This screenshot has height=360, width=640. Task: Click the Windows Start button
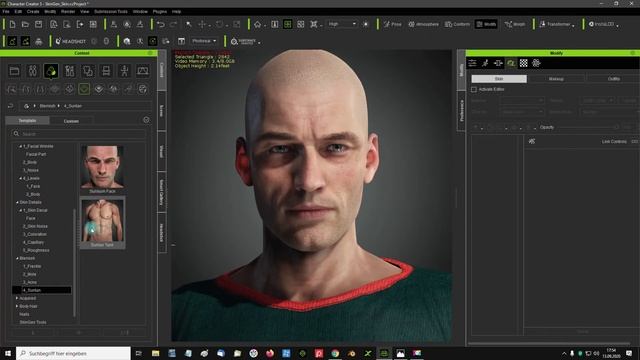pyautogui.click(x=7, y=353)
